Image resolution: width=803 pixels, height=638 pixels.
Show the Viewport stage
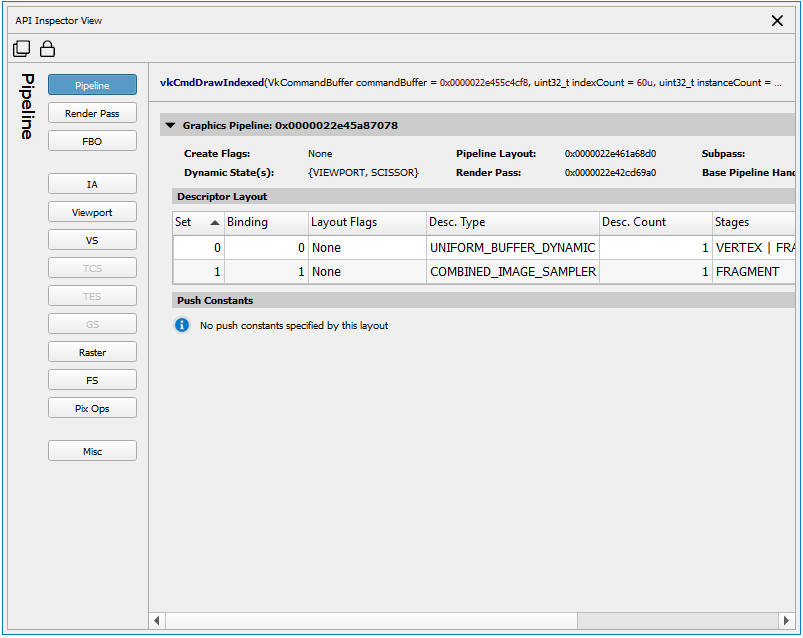(x=92, y=213)
